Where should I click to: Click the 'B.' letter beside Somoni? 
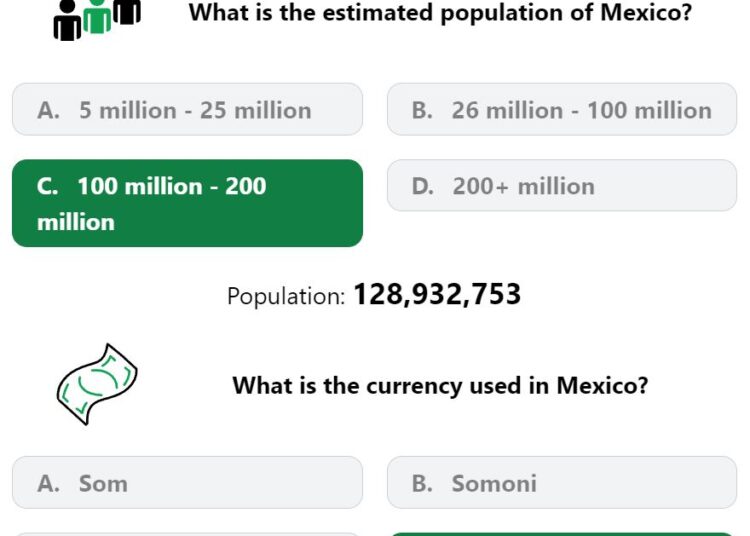tap(422, 483)
